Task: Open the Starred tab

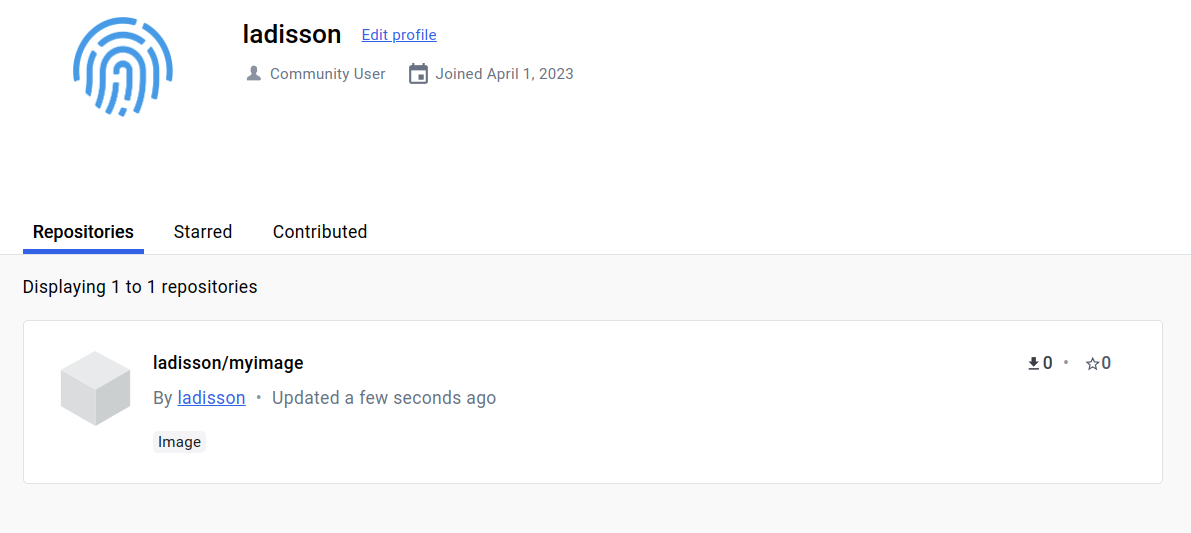Action: tap(203, 232)
